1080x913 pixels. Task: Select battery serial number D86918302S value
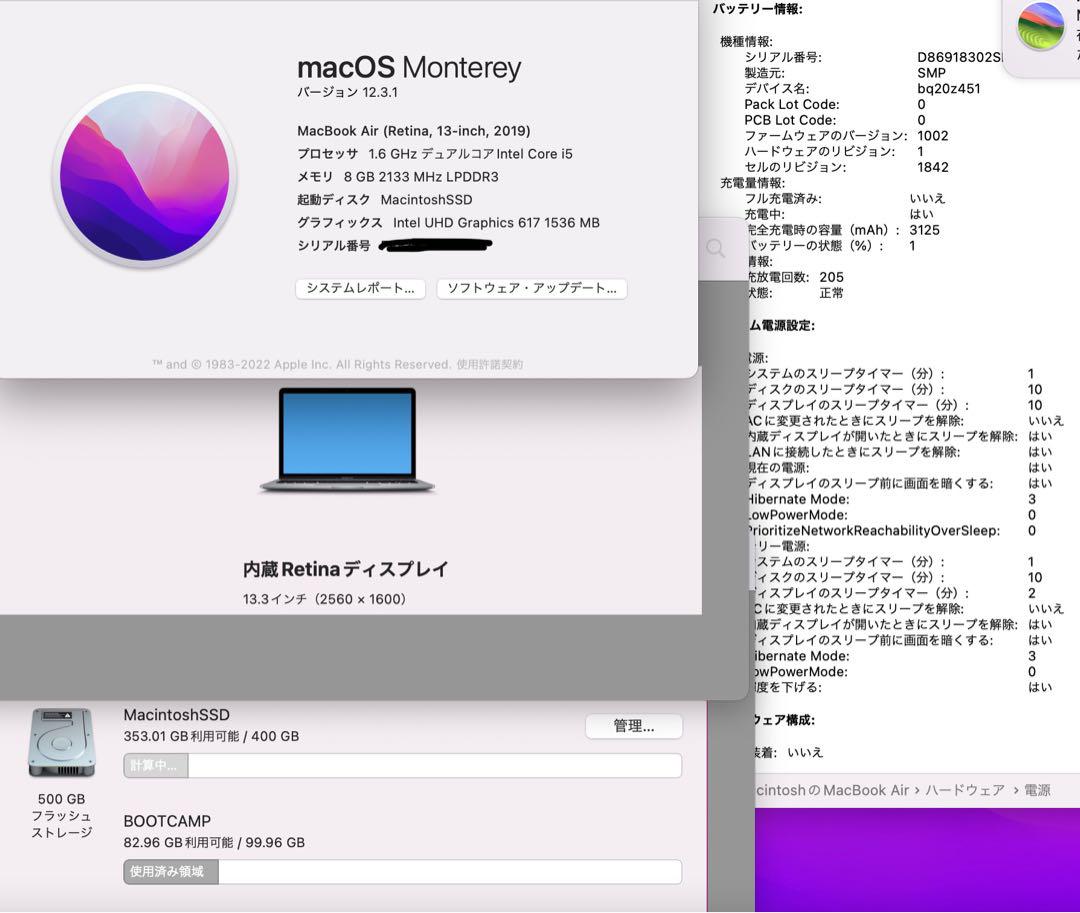(959, 57)
